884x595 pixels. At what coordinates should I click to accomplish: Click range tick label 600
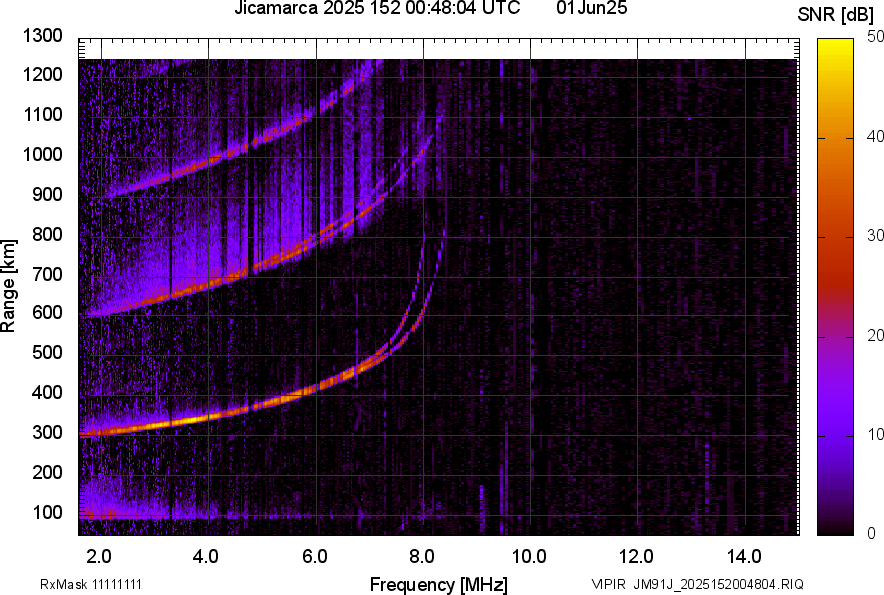pyautogui.click(x=47, y=312)
